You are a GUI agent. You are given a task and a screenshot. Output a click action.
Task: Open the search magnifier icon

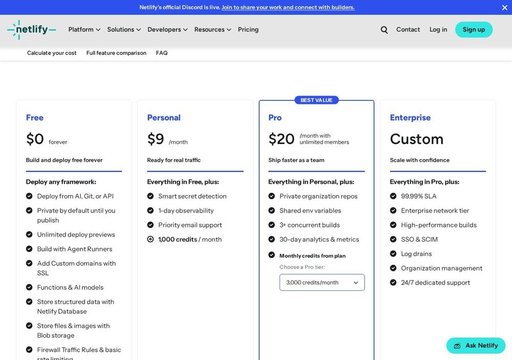click(x=384, y=30)
